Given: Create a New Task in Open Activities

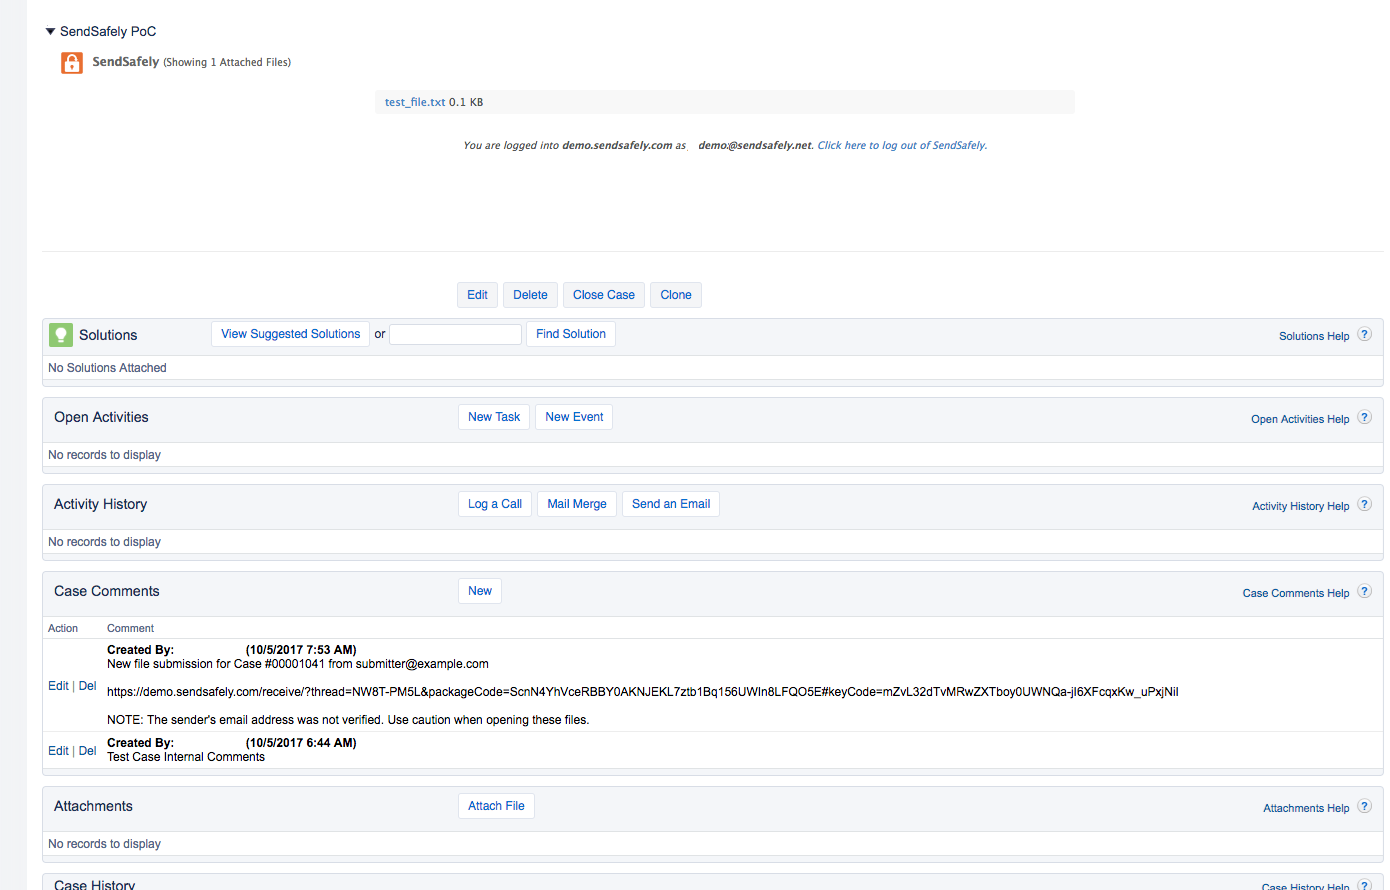Looking at the screenshot, I should (494, 417).
